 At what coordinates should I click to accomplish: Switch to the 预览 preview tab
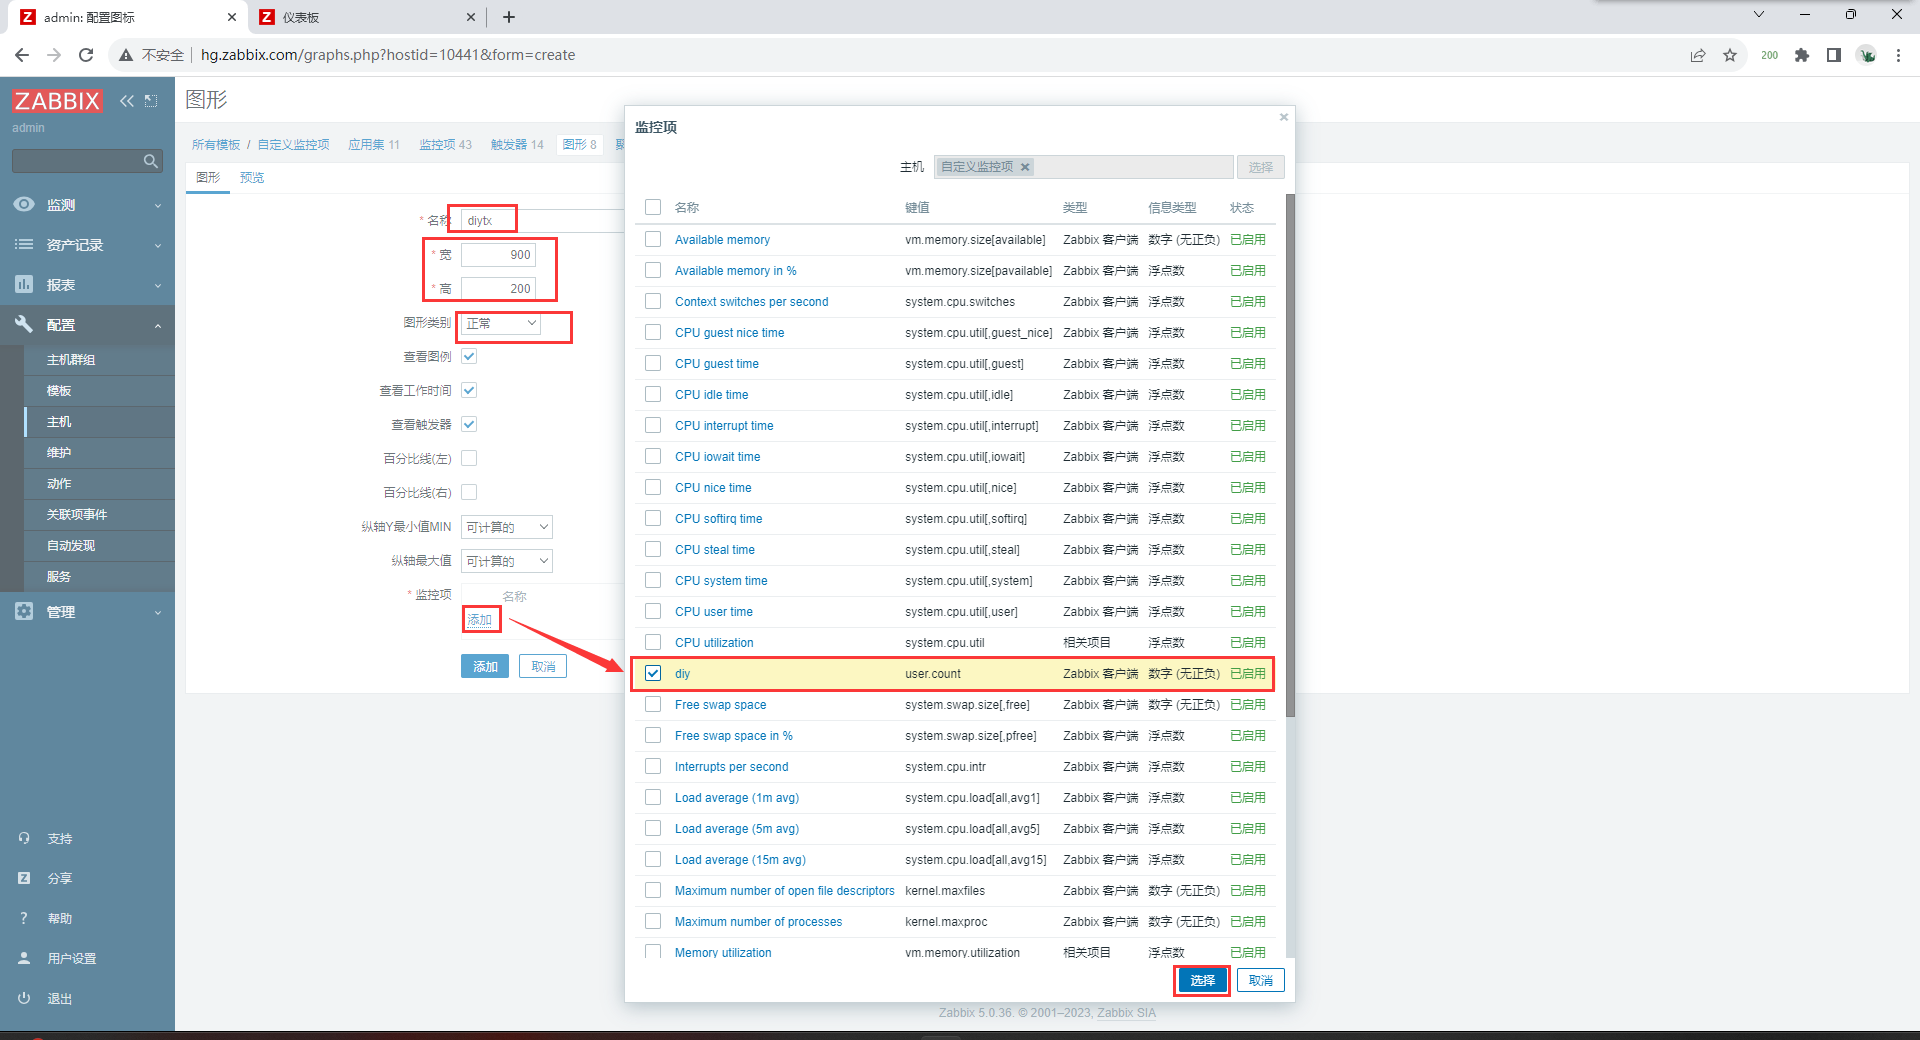point(252,177)
